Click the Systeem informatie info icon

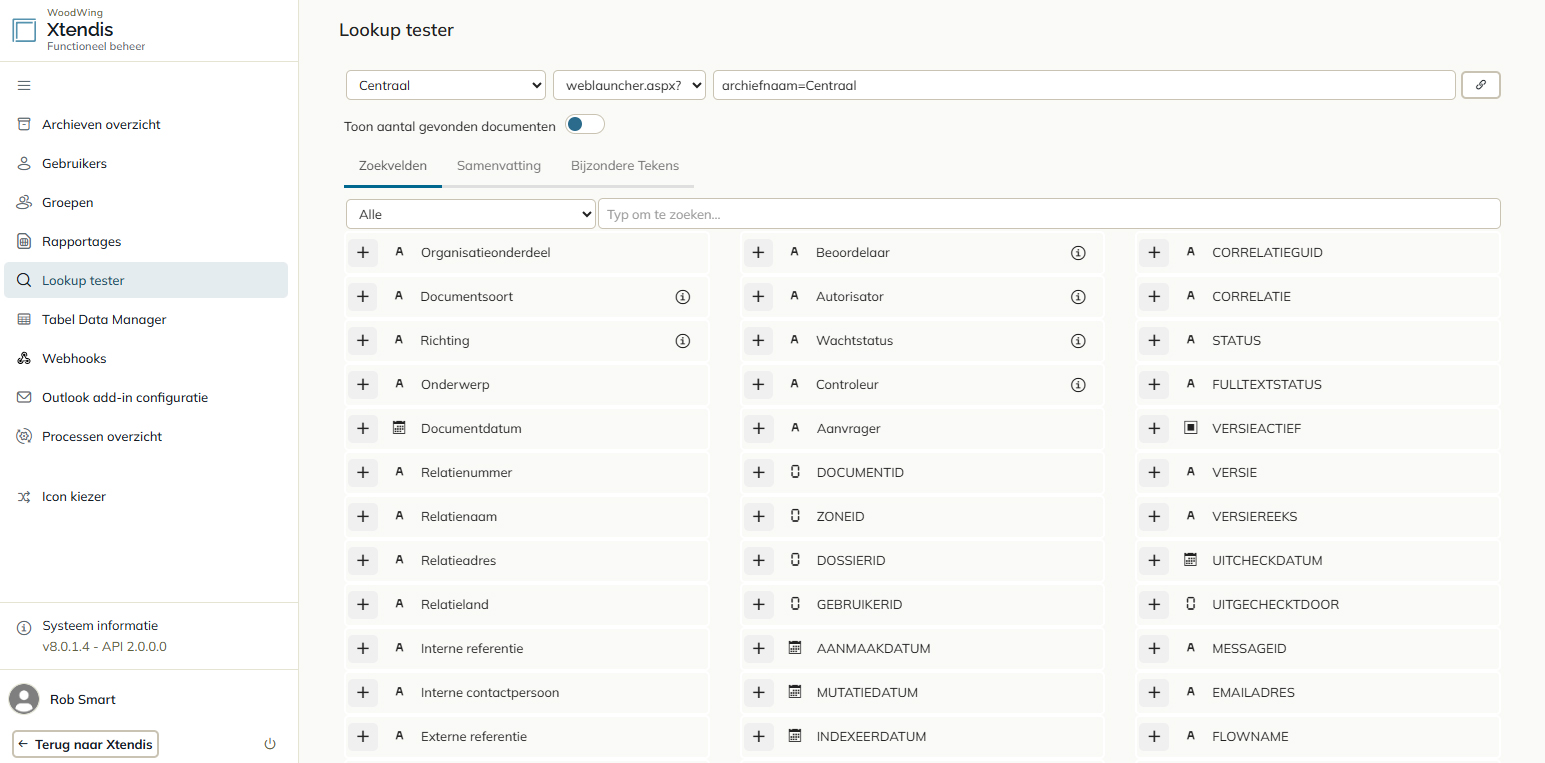(24, 628)
